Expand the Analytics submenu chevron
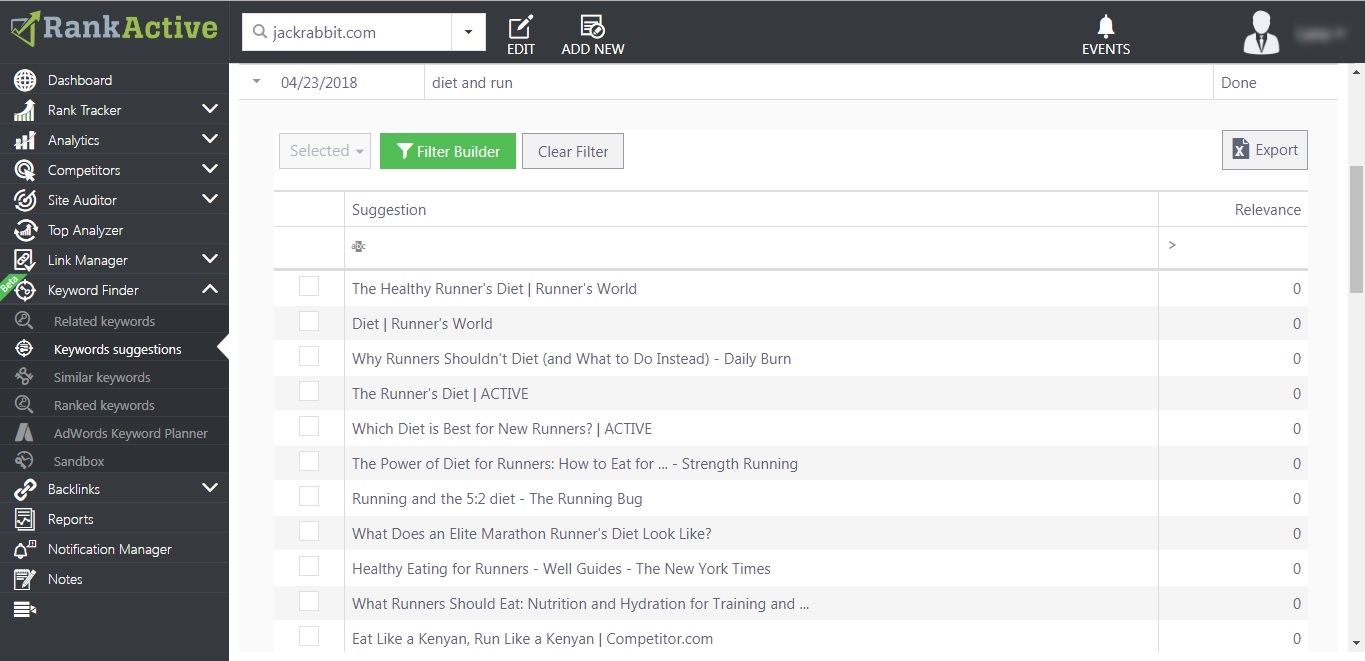 (x=210, y=139)
